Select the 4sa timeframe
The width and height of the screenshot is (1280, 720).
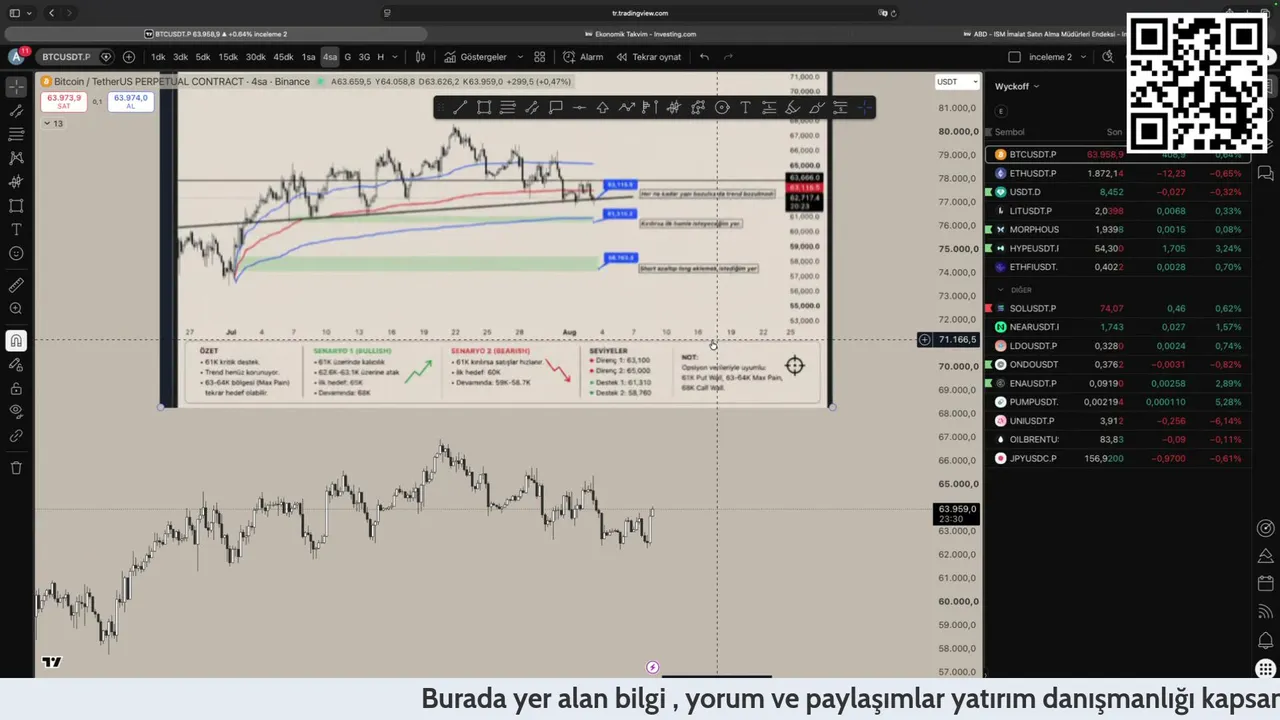point(330,57)
